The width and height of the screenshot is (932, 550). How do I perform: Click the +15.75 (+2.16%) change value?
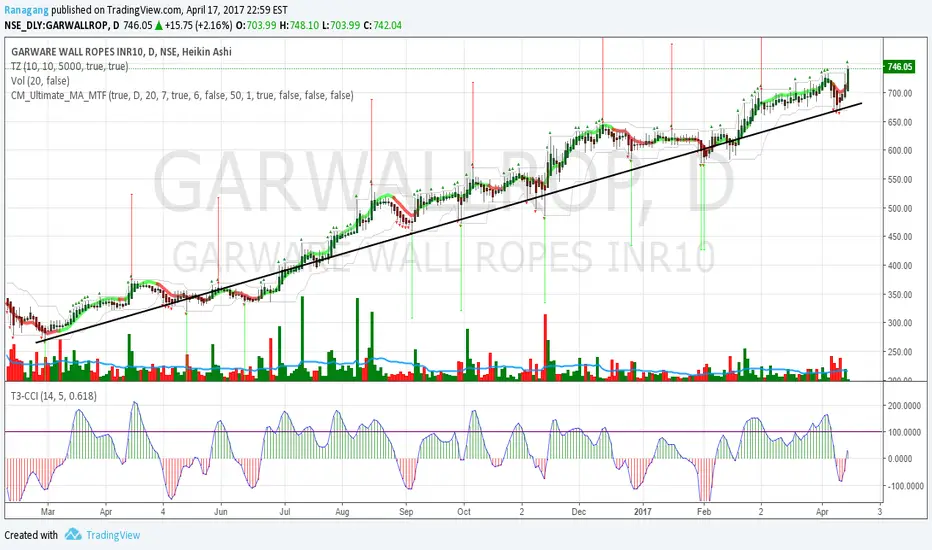pos(199,26)
